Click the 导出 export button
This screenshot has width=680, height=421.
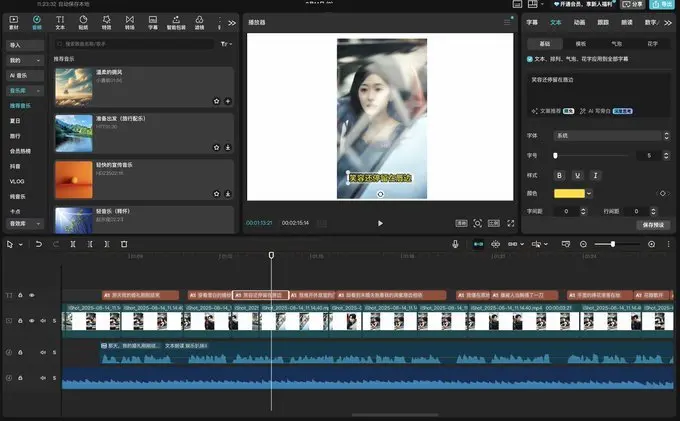661,4
